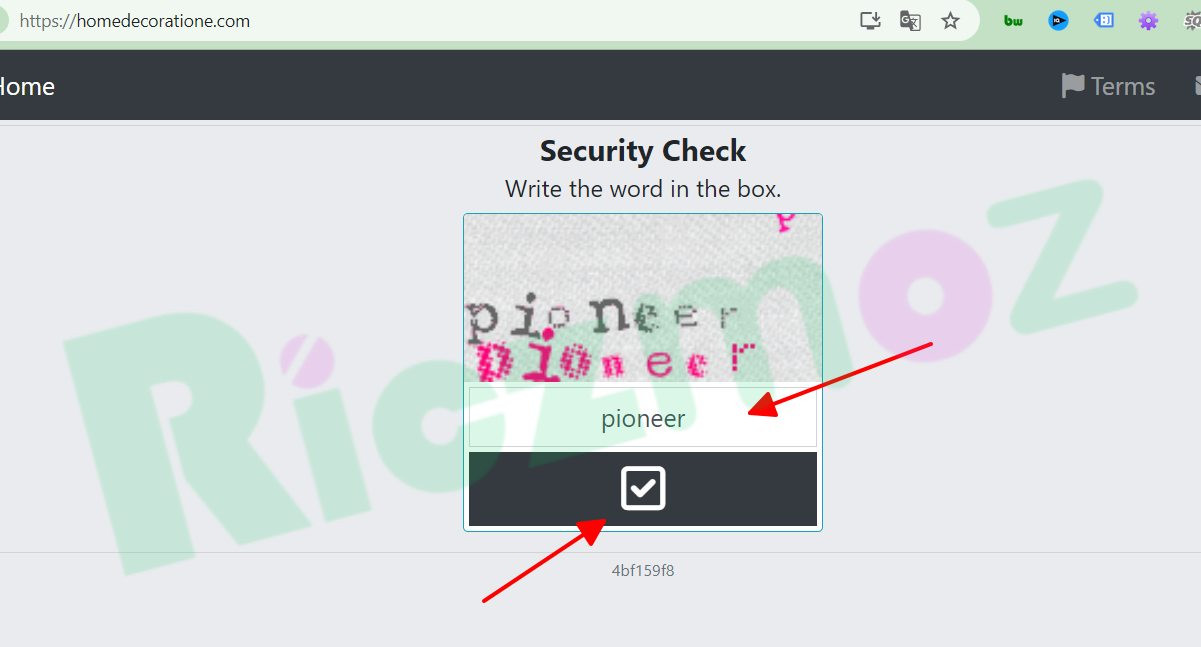Click the install app icon in address bar
Screen dimensions: 1201x647
[x=870, y=20]
